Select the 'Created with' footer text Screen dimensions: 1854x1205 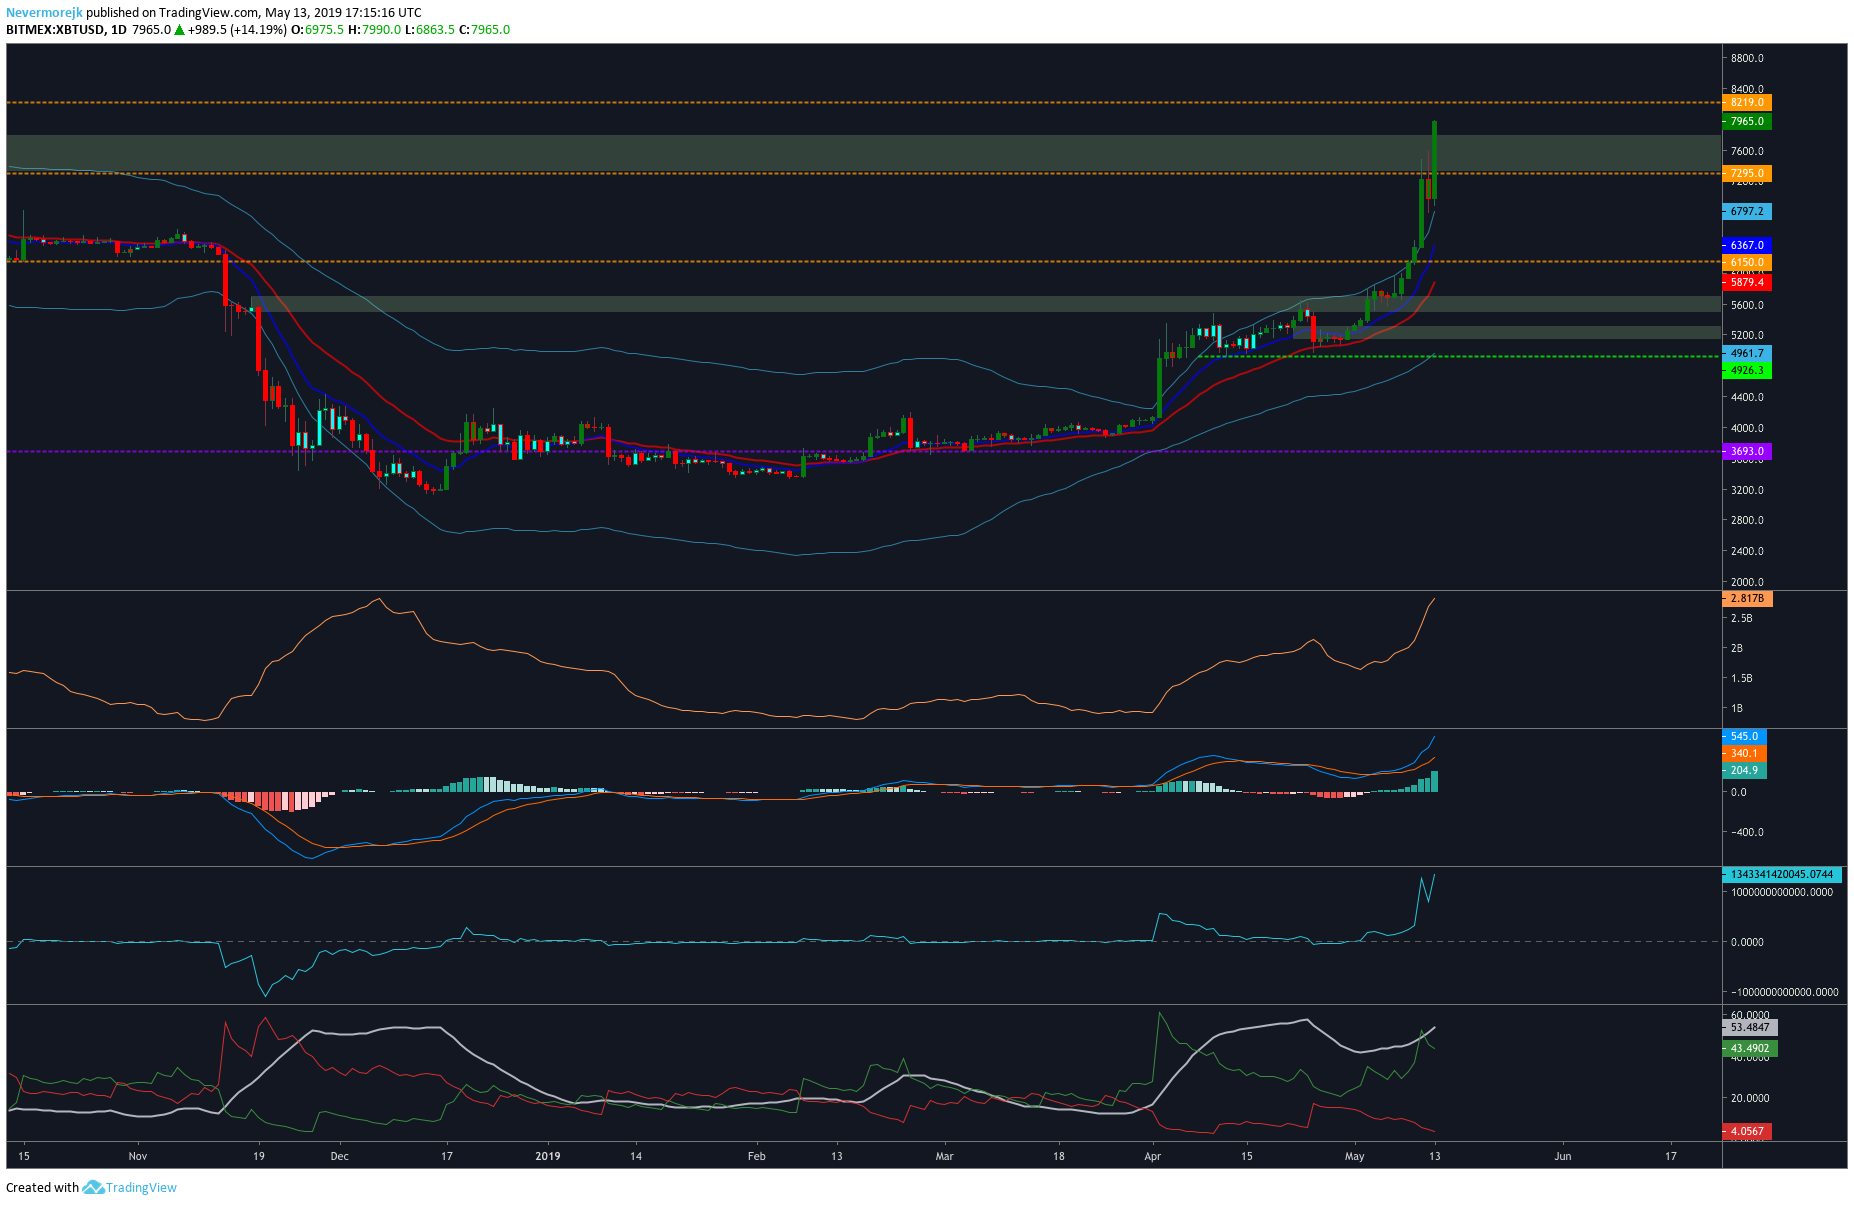pyautogui.click(x=42, y=1188)
